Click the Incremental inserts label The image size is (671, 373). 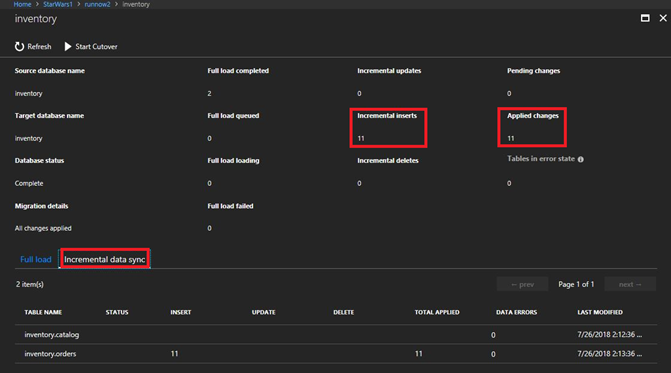point(387,115)
